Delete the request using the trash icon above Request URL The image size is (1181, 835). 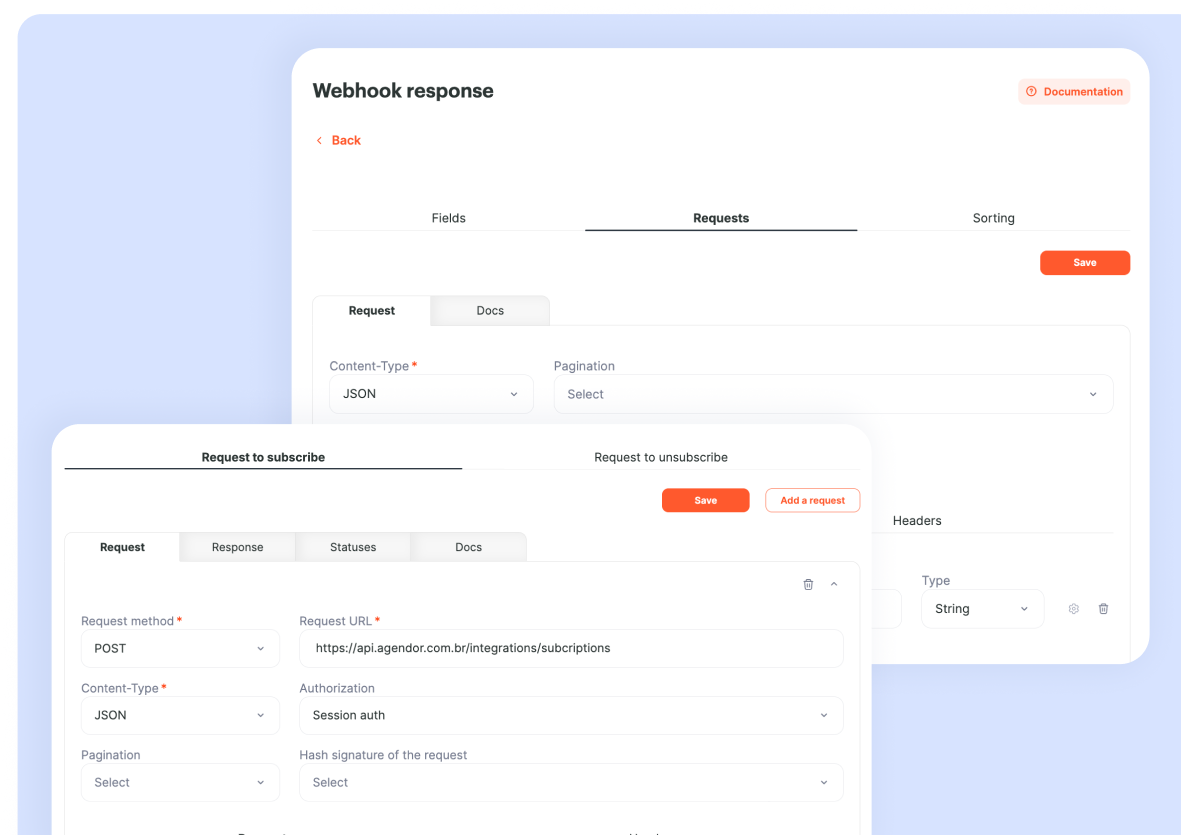click(808, 584)
